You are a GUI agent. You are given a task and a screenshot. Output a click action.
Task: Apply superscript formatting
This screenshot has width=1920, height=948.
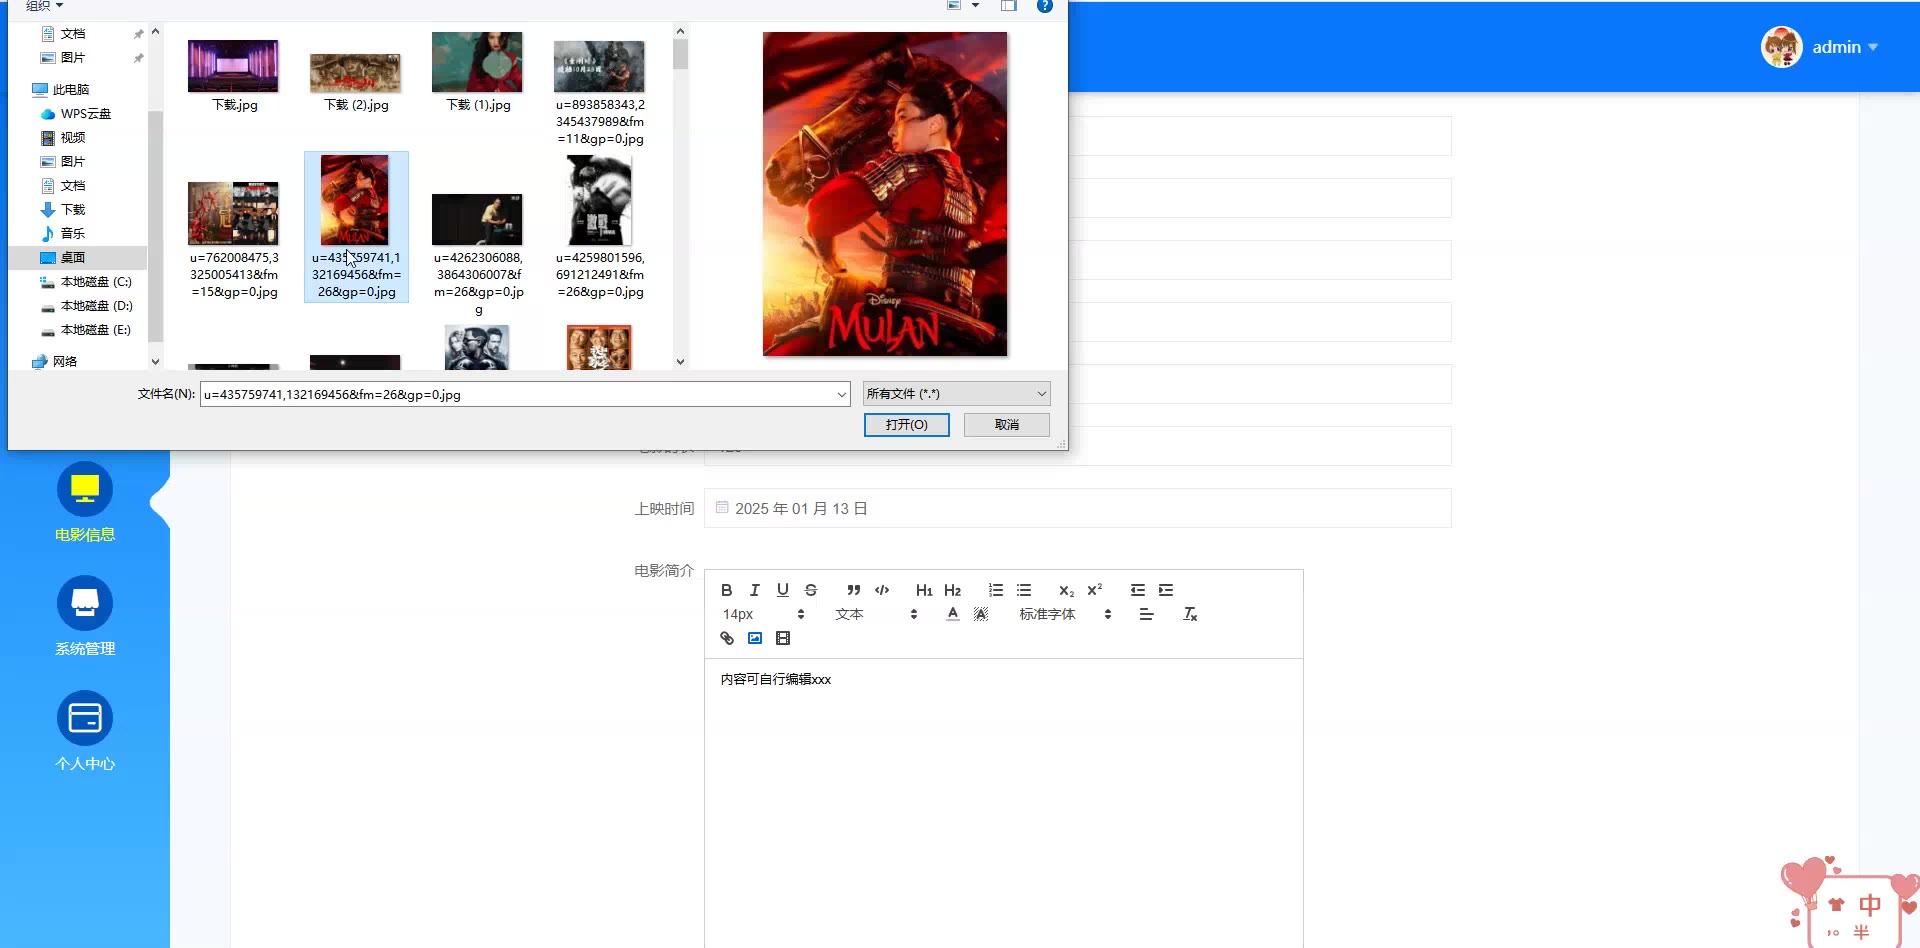coord(1095,590)
